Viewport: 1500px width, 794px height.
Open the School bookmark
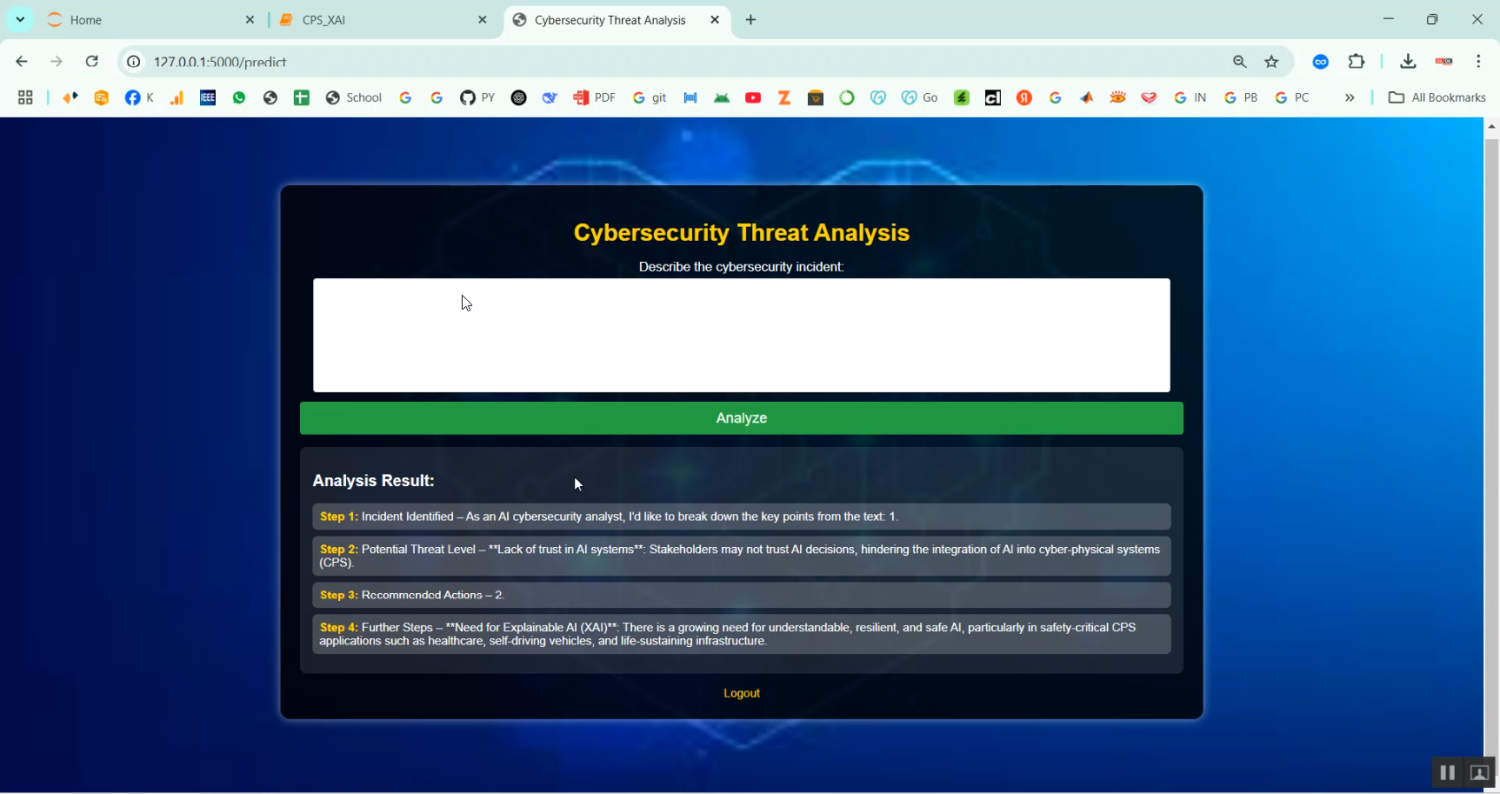[354, 98]
